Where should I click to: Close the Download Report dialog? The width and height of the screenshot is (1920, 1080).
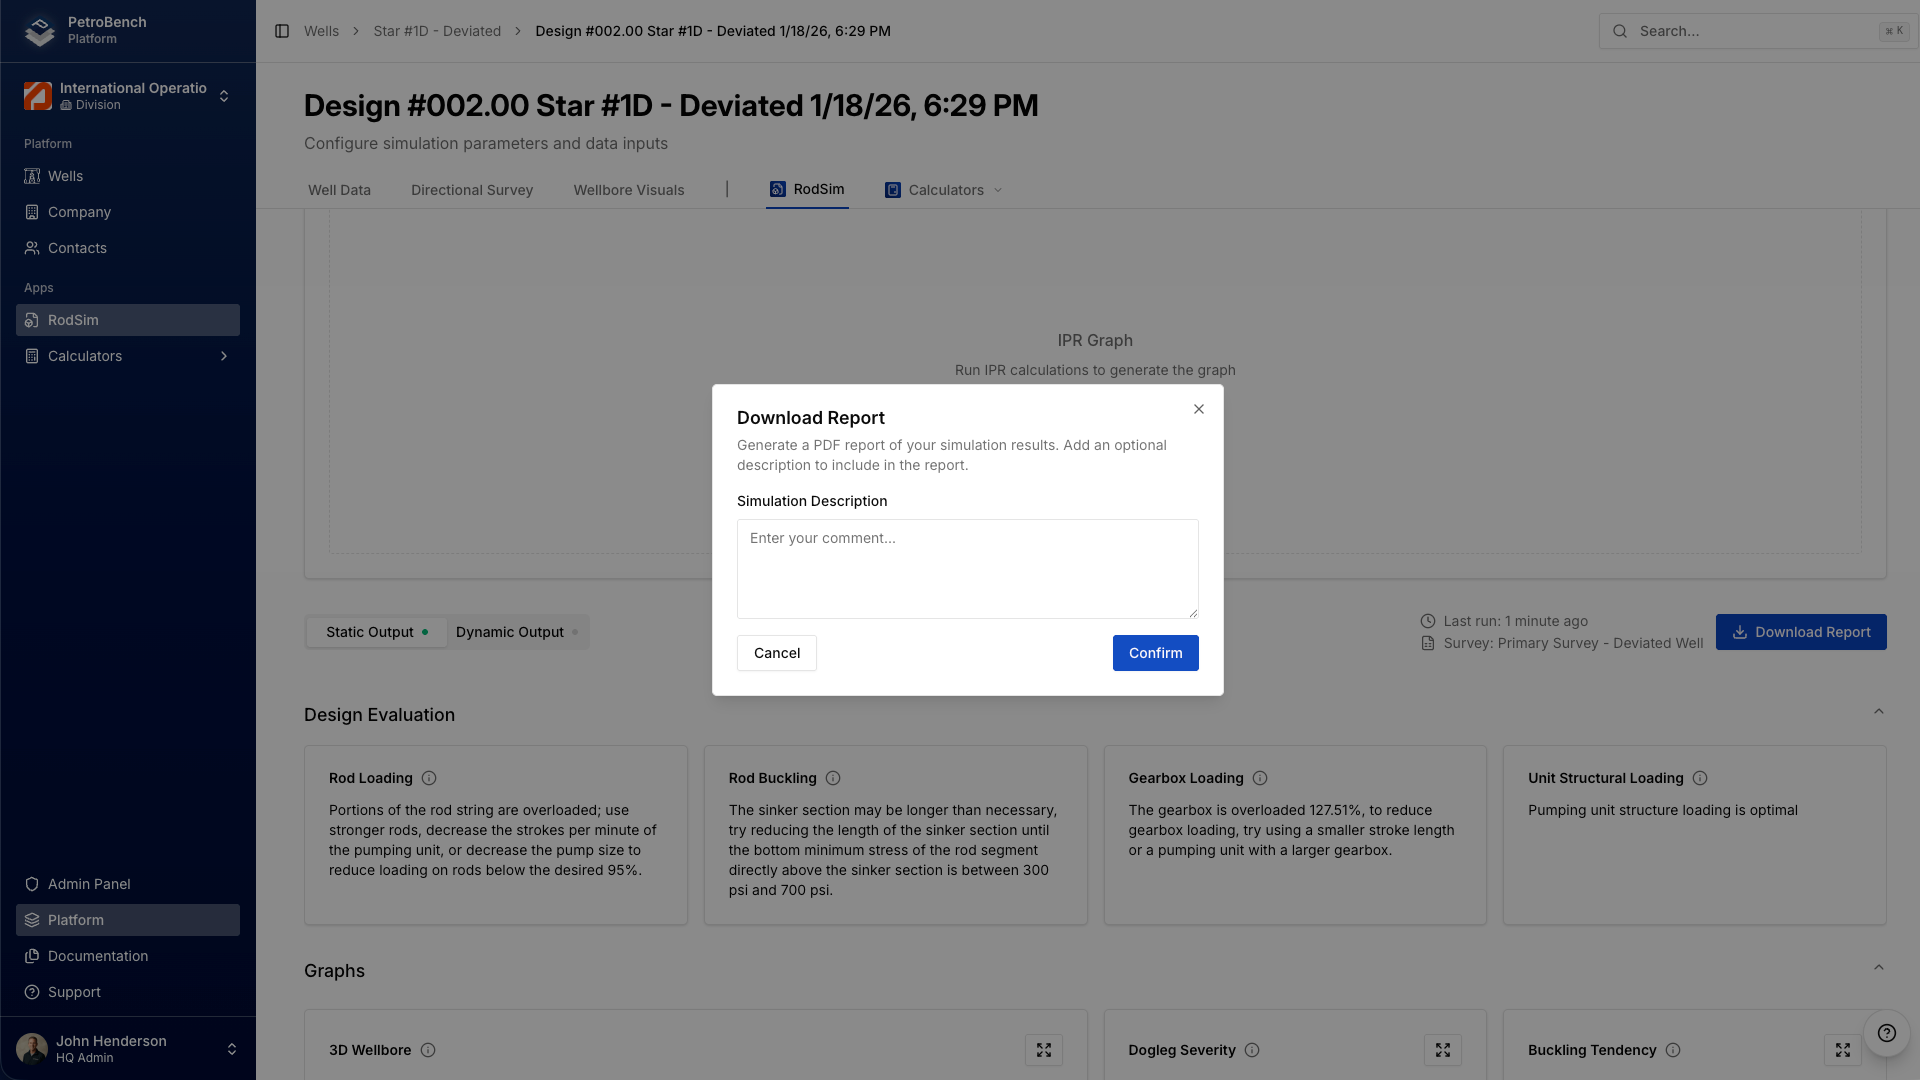[x=1199, y=409]
